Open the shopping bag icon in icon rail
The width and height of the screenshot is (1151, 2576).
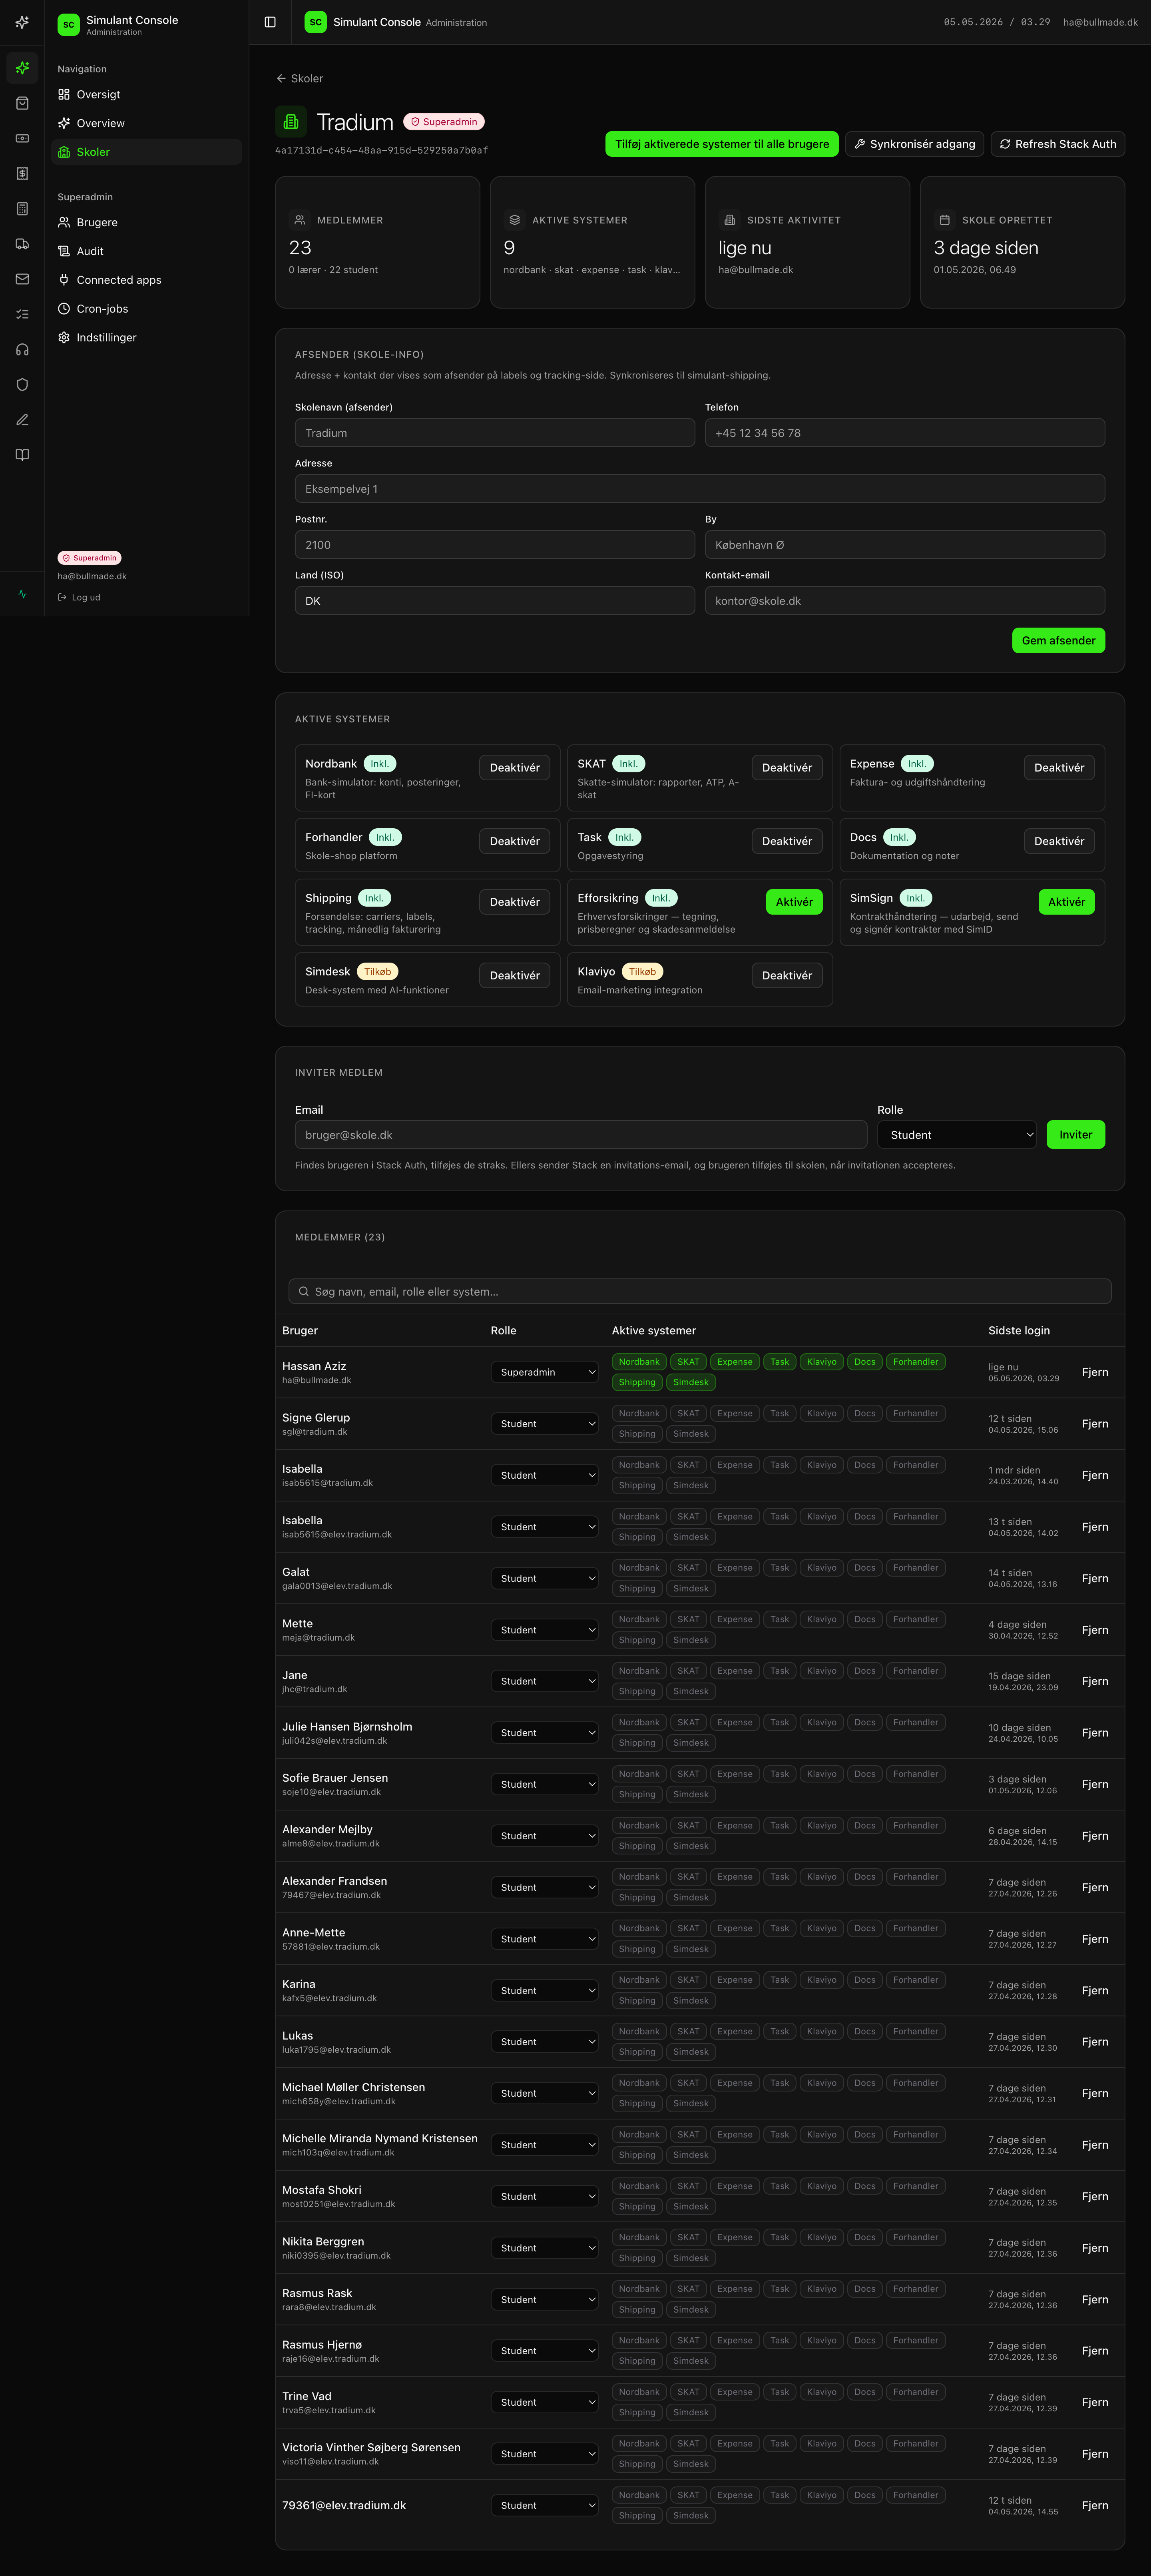click(22, 103)
